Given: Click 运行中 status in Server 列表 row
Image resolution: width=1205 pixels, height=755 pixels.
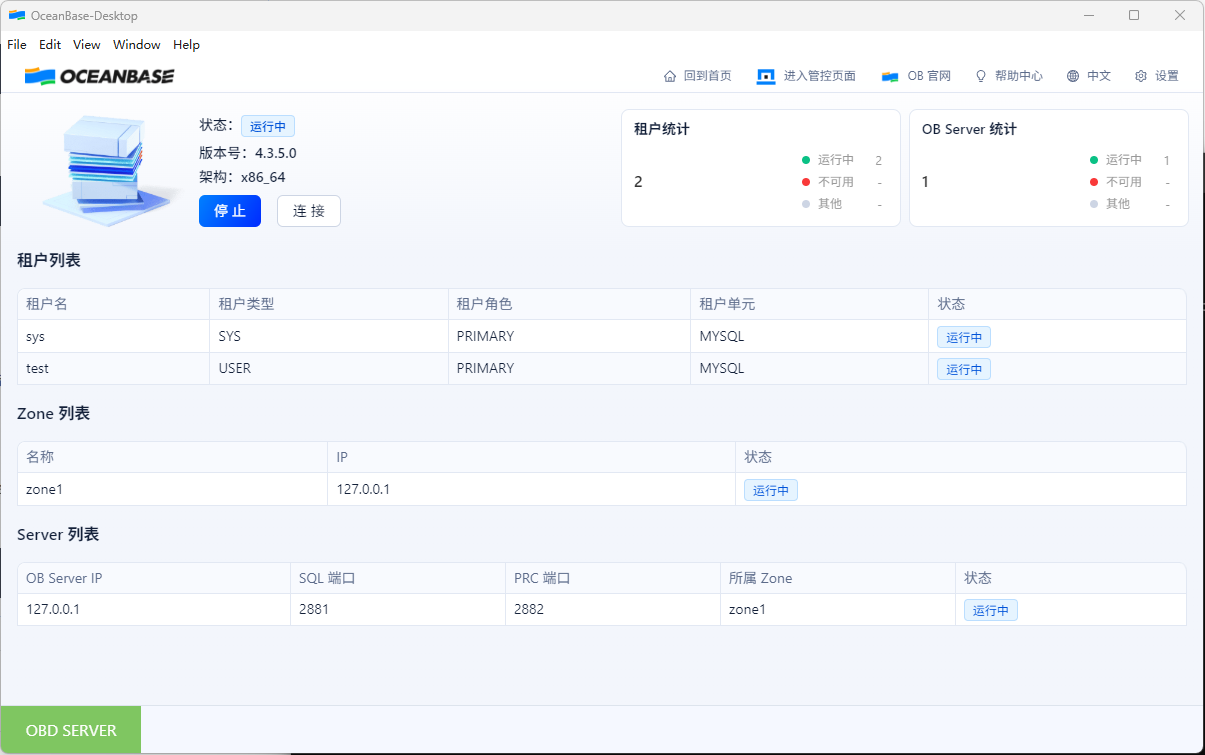Looking at the screenshot, I should pyautogui.click(x=991, y=610).
